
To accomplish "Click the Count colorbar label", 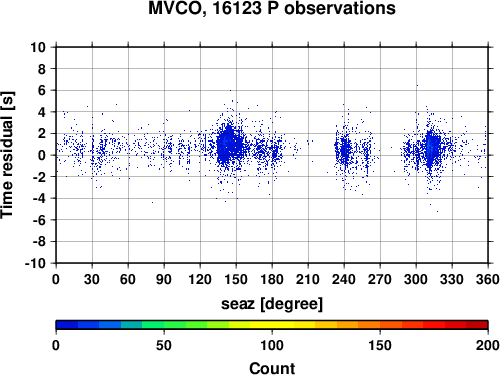I will [272, 368].
